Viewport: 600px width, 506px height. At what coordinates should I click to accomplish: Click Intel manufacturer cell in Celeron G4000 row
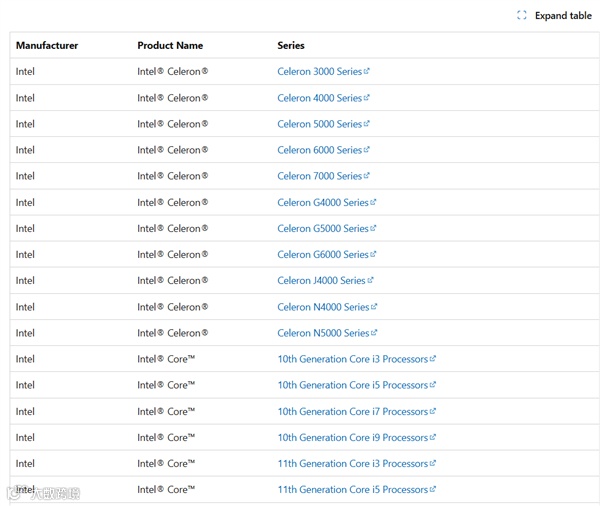[x=25, y=202]
